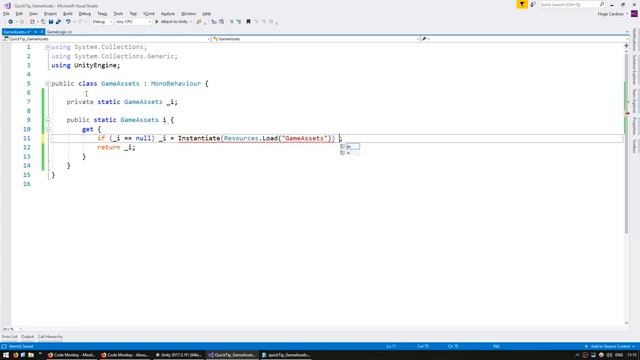The width and height of the screenshot is (640, 360).
Task: Click the comment selection toolbar icon
Action: tap(231, 22)
